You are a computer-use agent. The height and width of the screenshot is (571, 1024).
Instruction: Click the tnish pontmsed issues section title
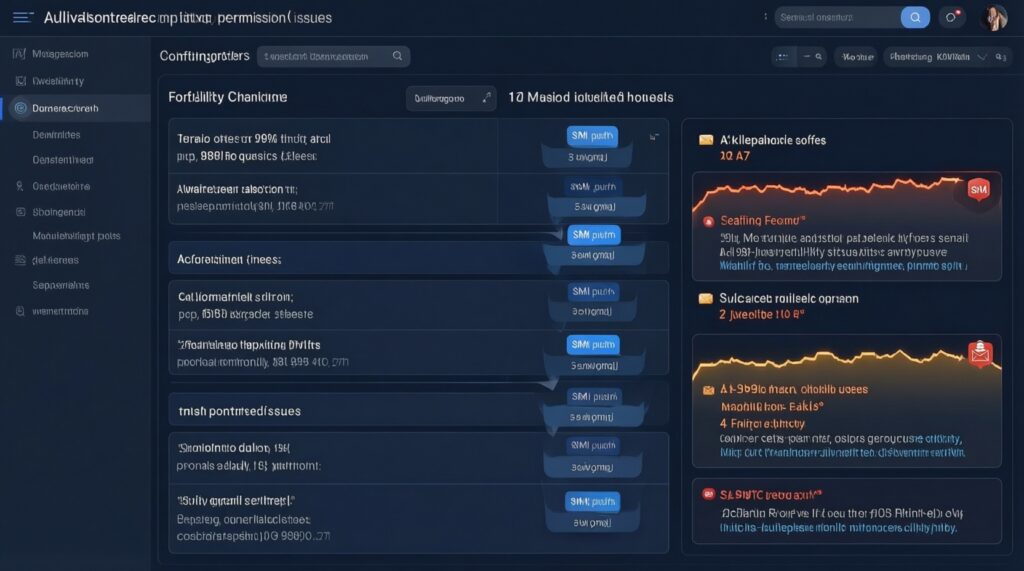239,411
